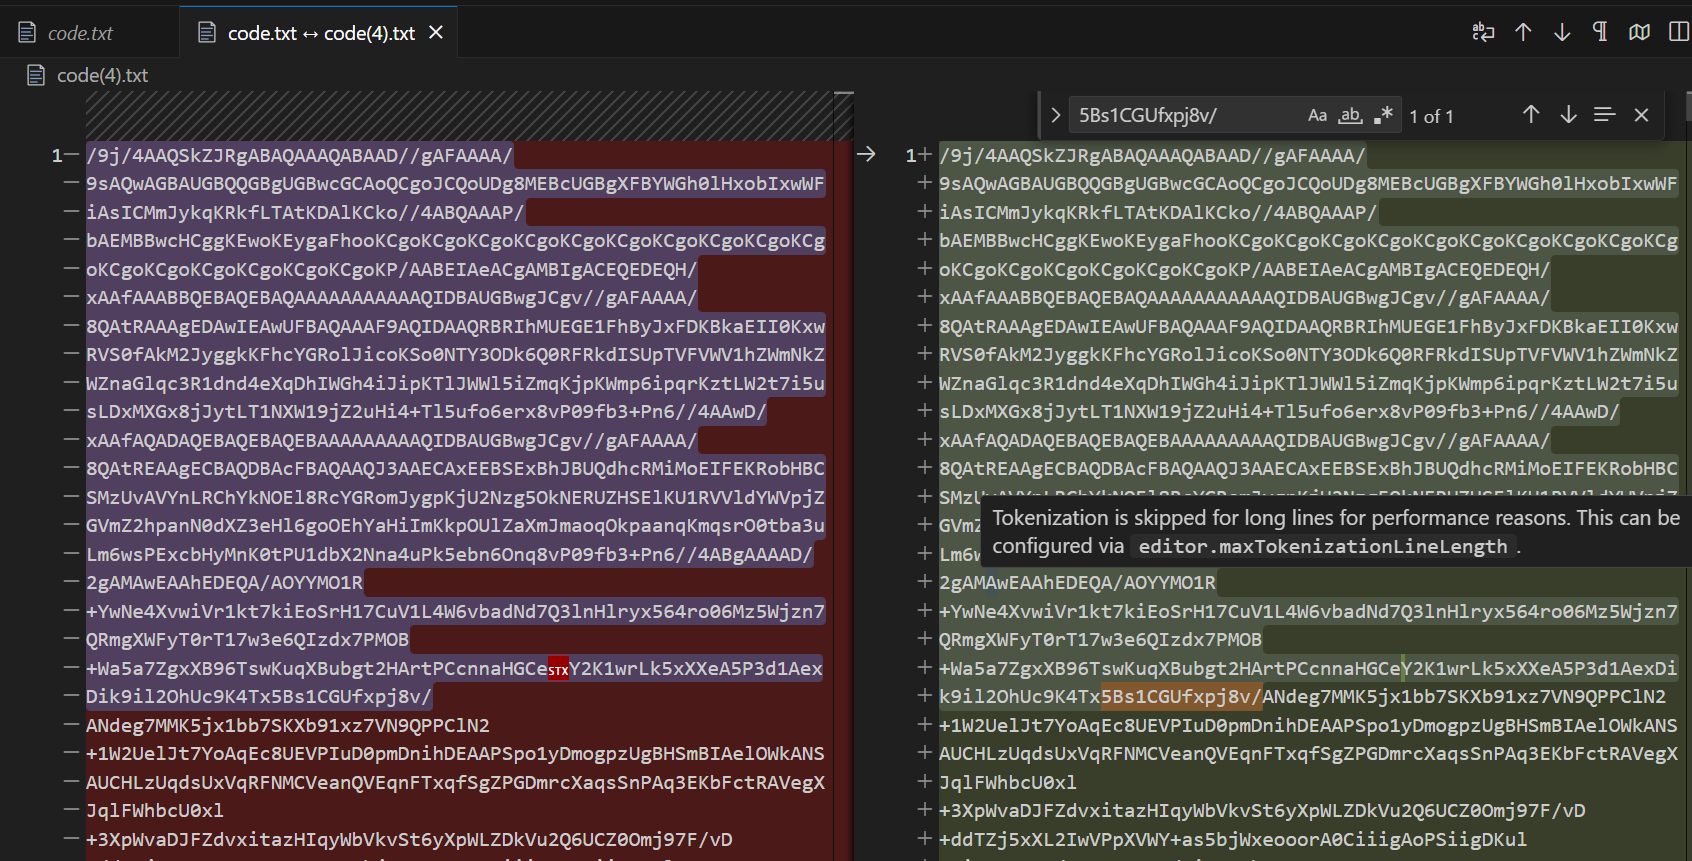
Task: Click line number 1 in original pane
Action: coord(57,155)
